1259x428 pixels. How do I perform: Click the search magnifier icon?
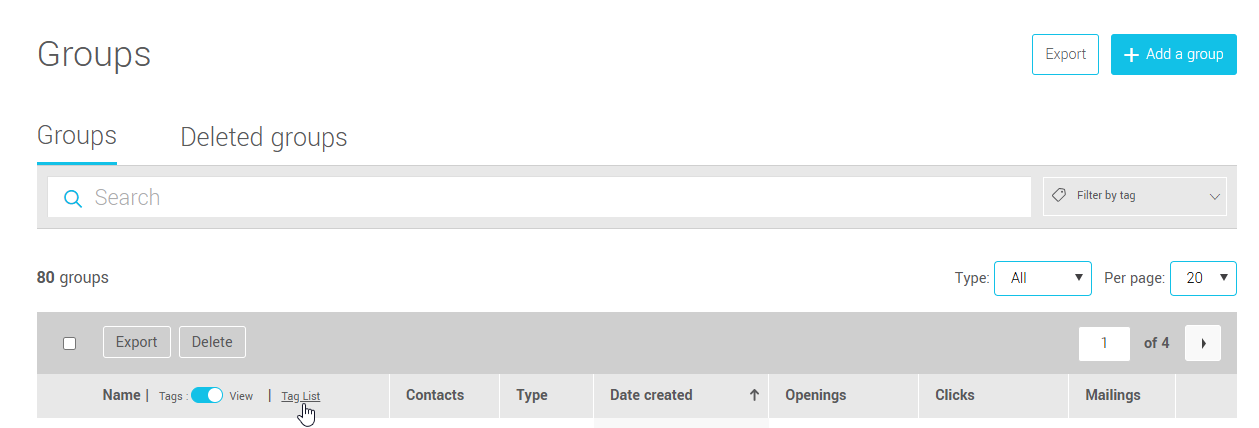point(72,198)
